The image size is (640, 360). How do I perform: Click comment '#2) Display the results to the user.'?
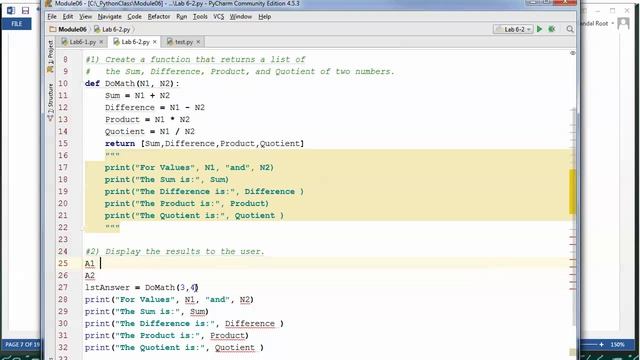[175, 251]
